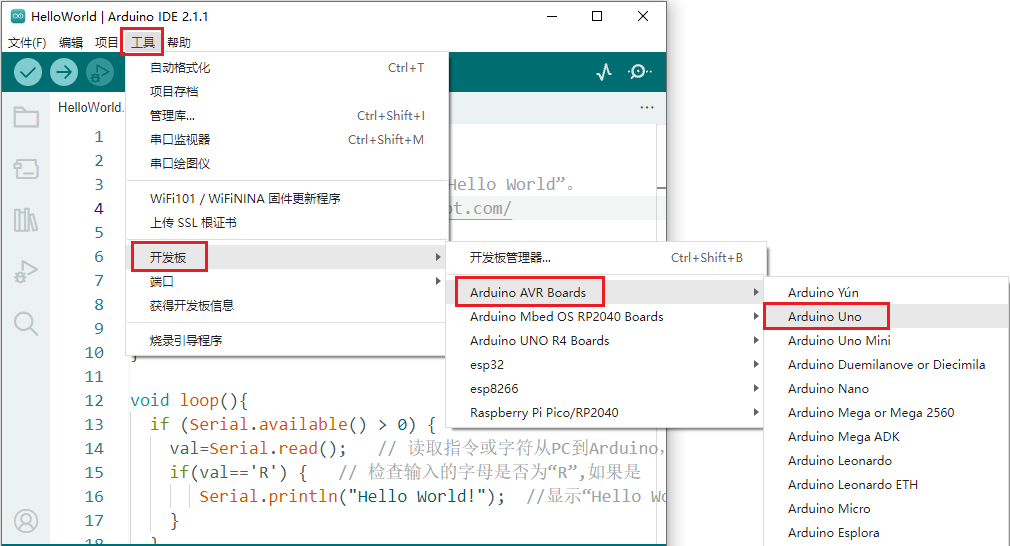The image size is (1010, 546).
Task: Start the Debug toolbar button
Action: [99, 72]
